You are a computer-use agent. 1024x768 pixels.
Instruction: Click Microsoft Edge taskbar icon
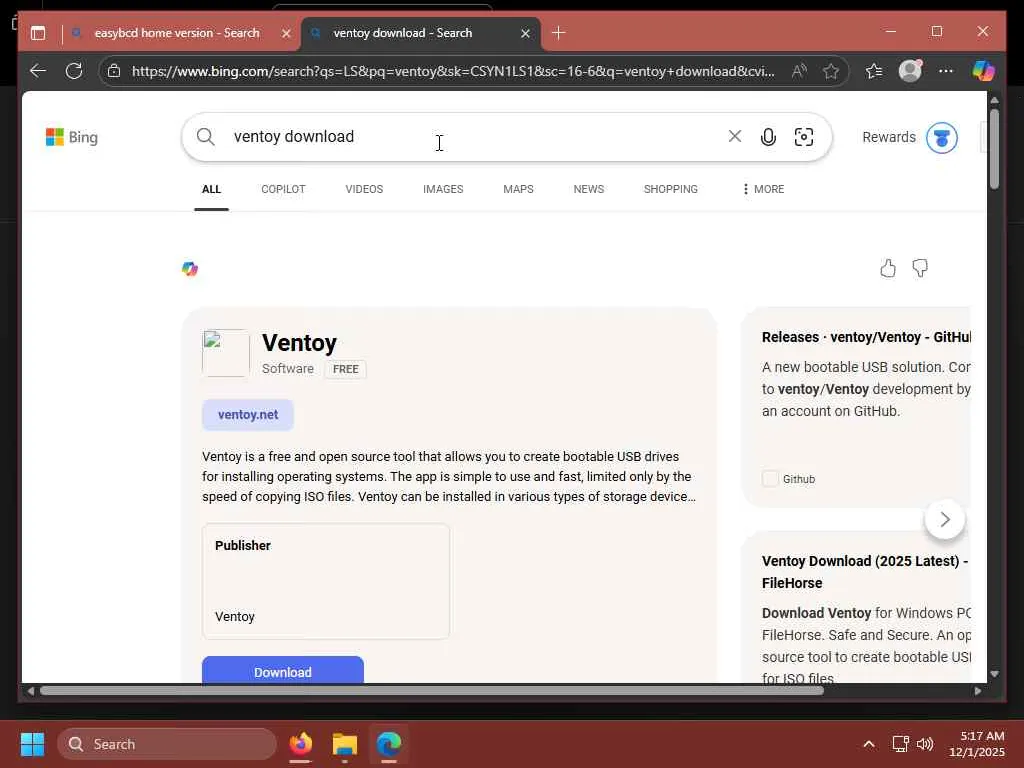tap(389, 744)
